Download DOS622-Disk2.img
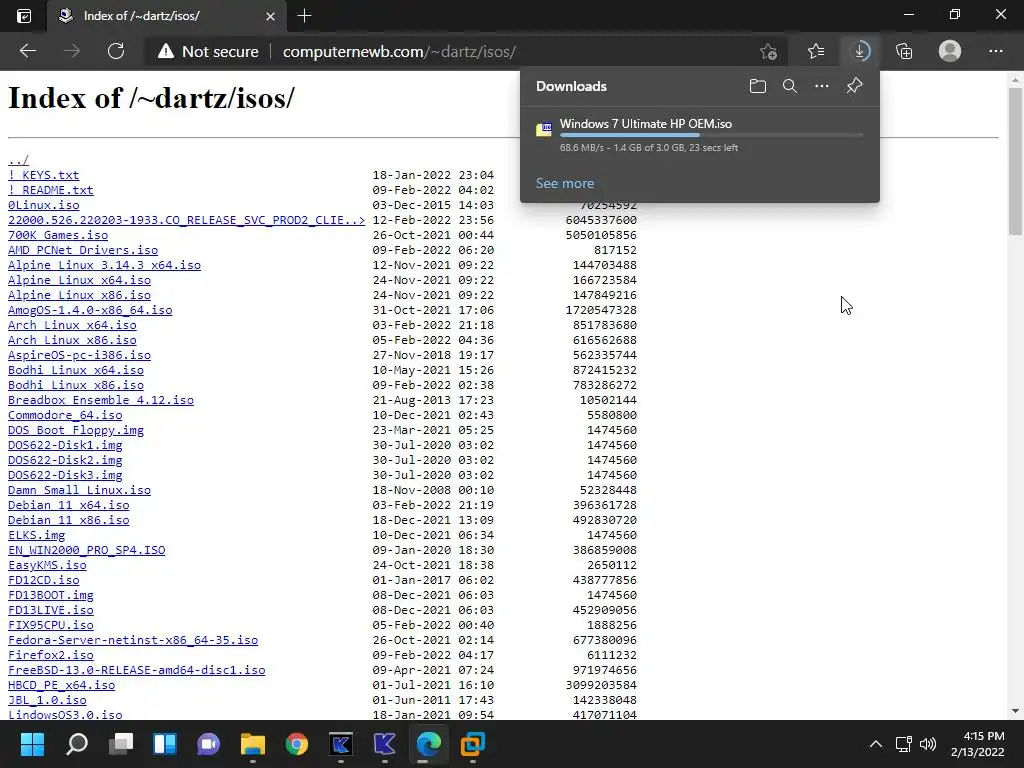This screenshot has width=1024, height=768. pos(65,460)
